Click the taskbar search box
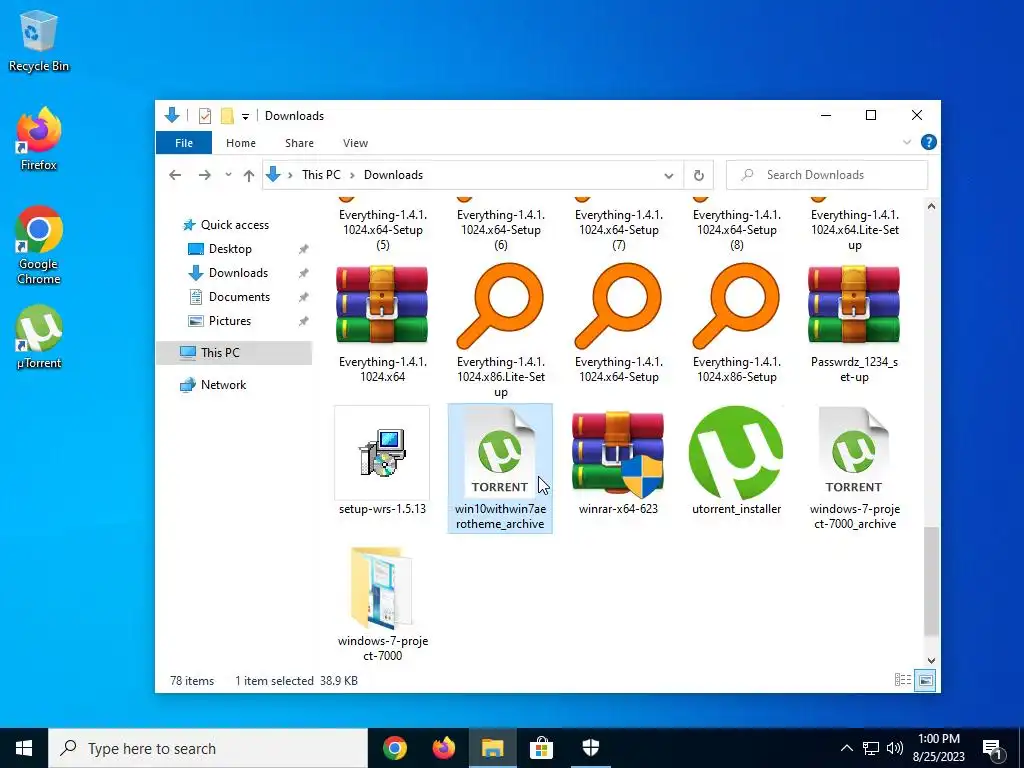Screen dimensions: 1024x768 tap(208, 748)
